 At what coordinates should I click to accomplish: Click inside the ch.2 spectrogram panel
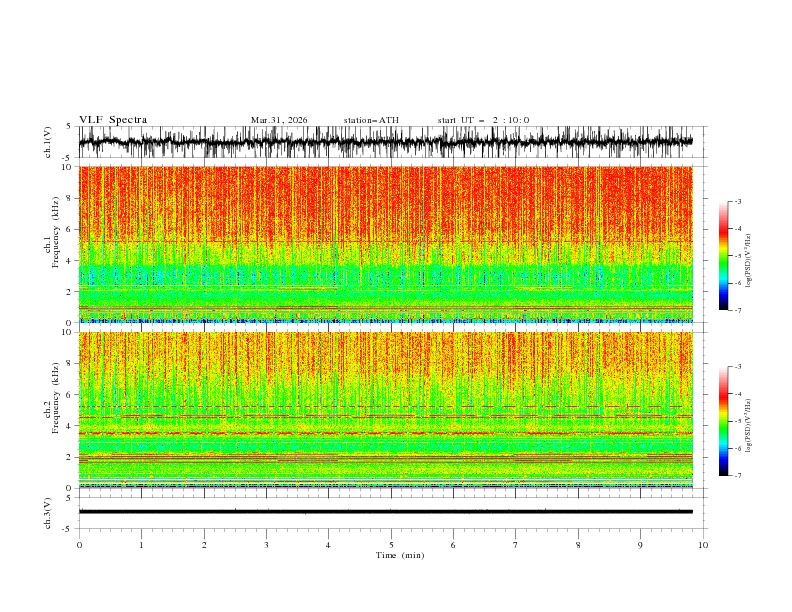tap(385, 410)
